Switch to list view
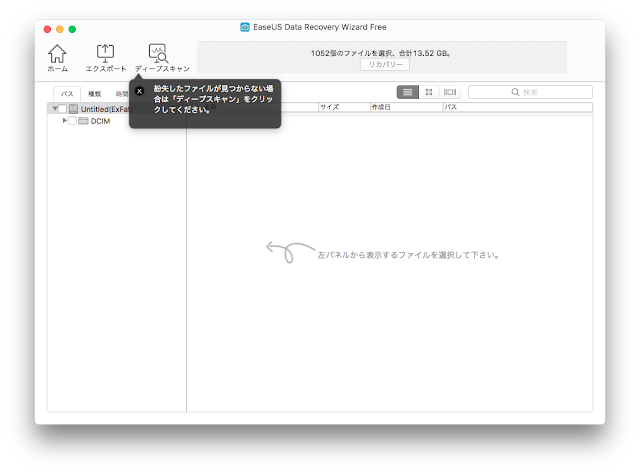The height and width of the screenshot is (474, 640). pos(407,92)
